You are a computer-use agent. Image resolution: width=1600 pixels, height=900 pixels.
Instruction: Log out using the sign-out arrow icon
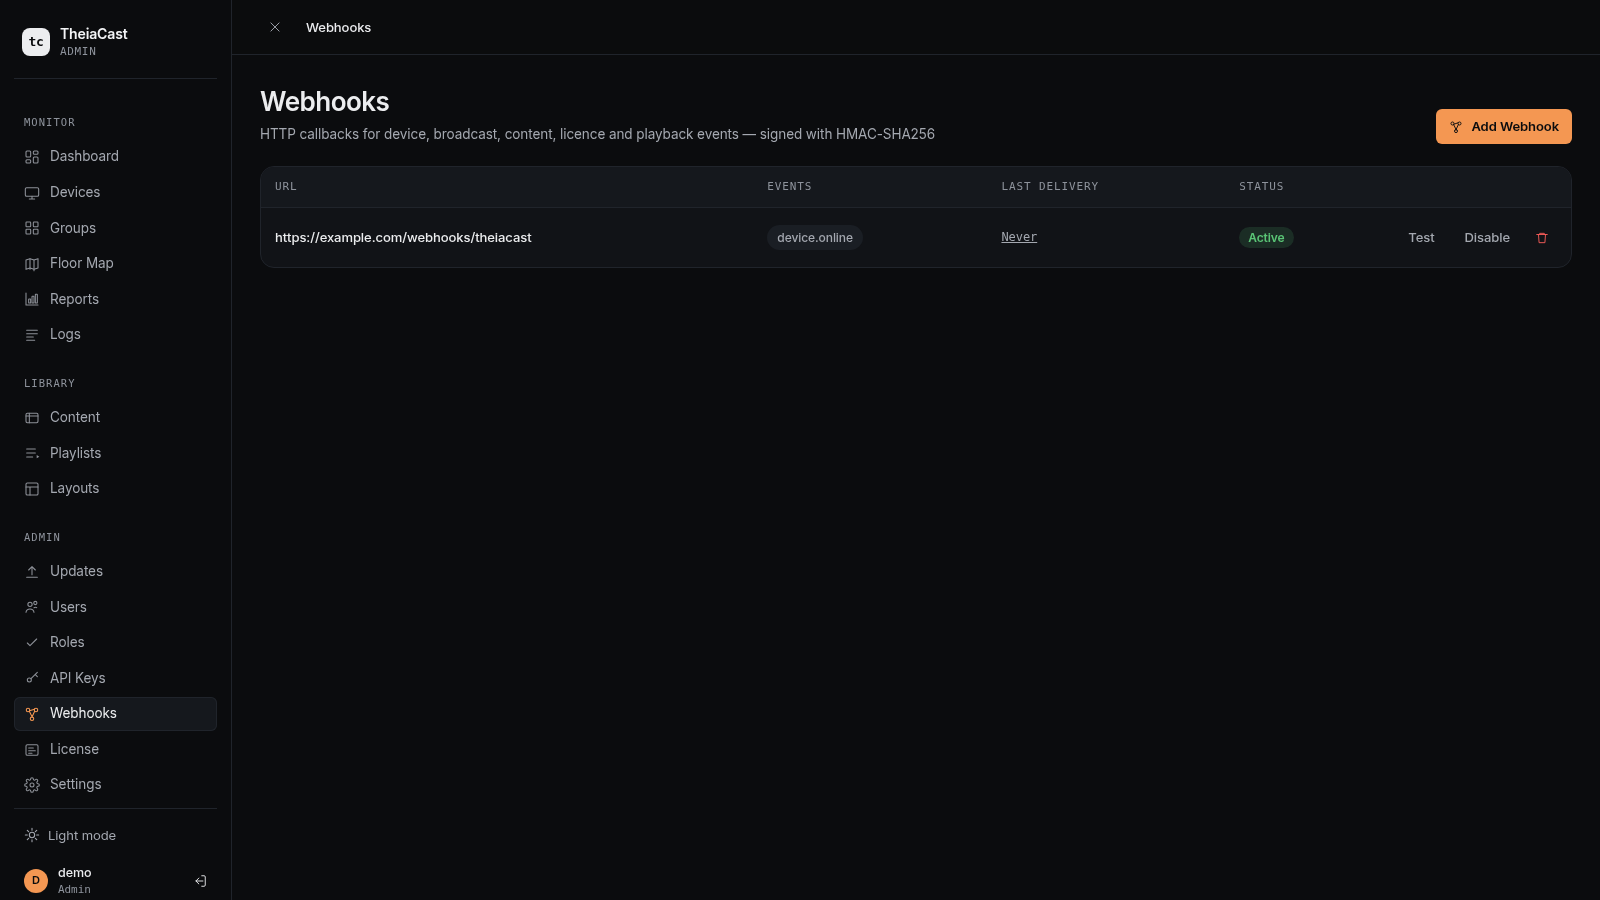point(200,881)
